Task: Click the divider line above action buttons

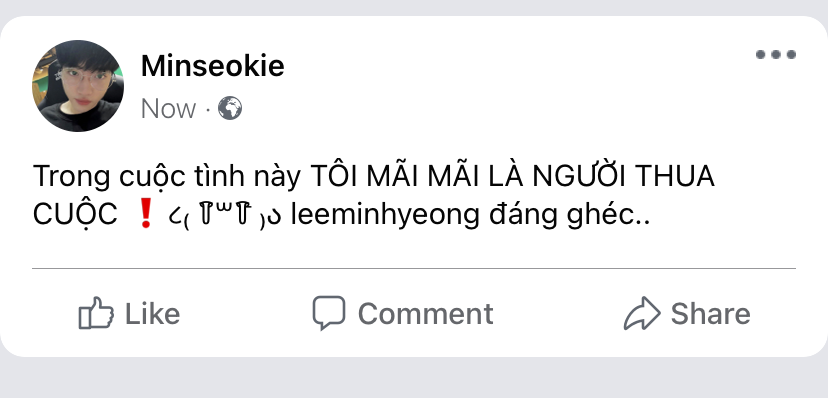Action: point(414,269)
